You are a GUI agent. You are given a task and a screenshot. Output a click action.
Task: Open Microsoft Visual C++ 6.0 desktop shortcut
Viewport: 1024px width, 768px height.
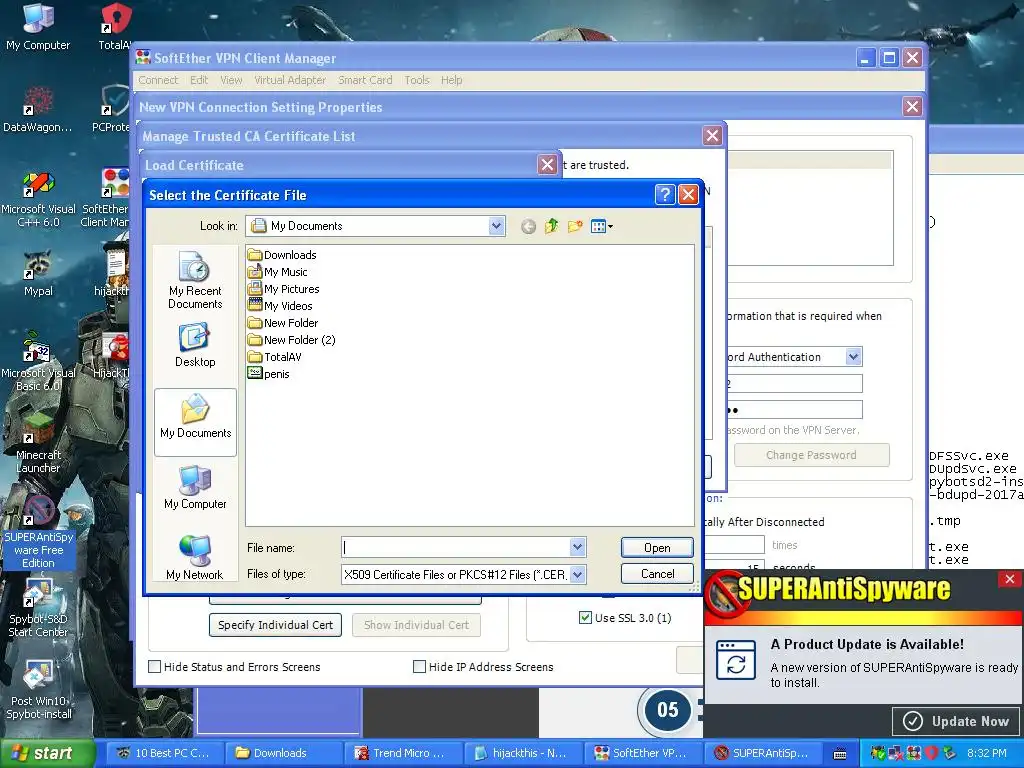(x=38, y=199)
